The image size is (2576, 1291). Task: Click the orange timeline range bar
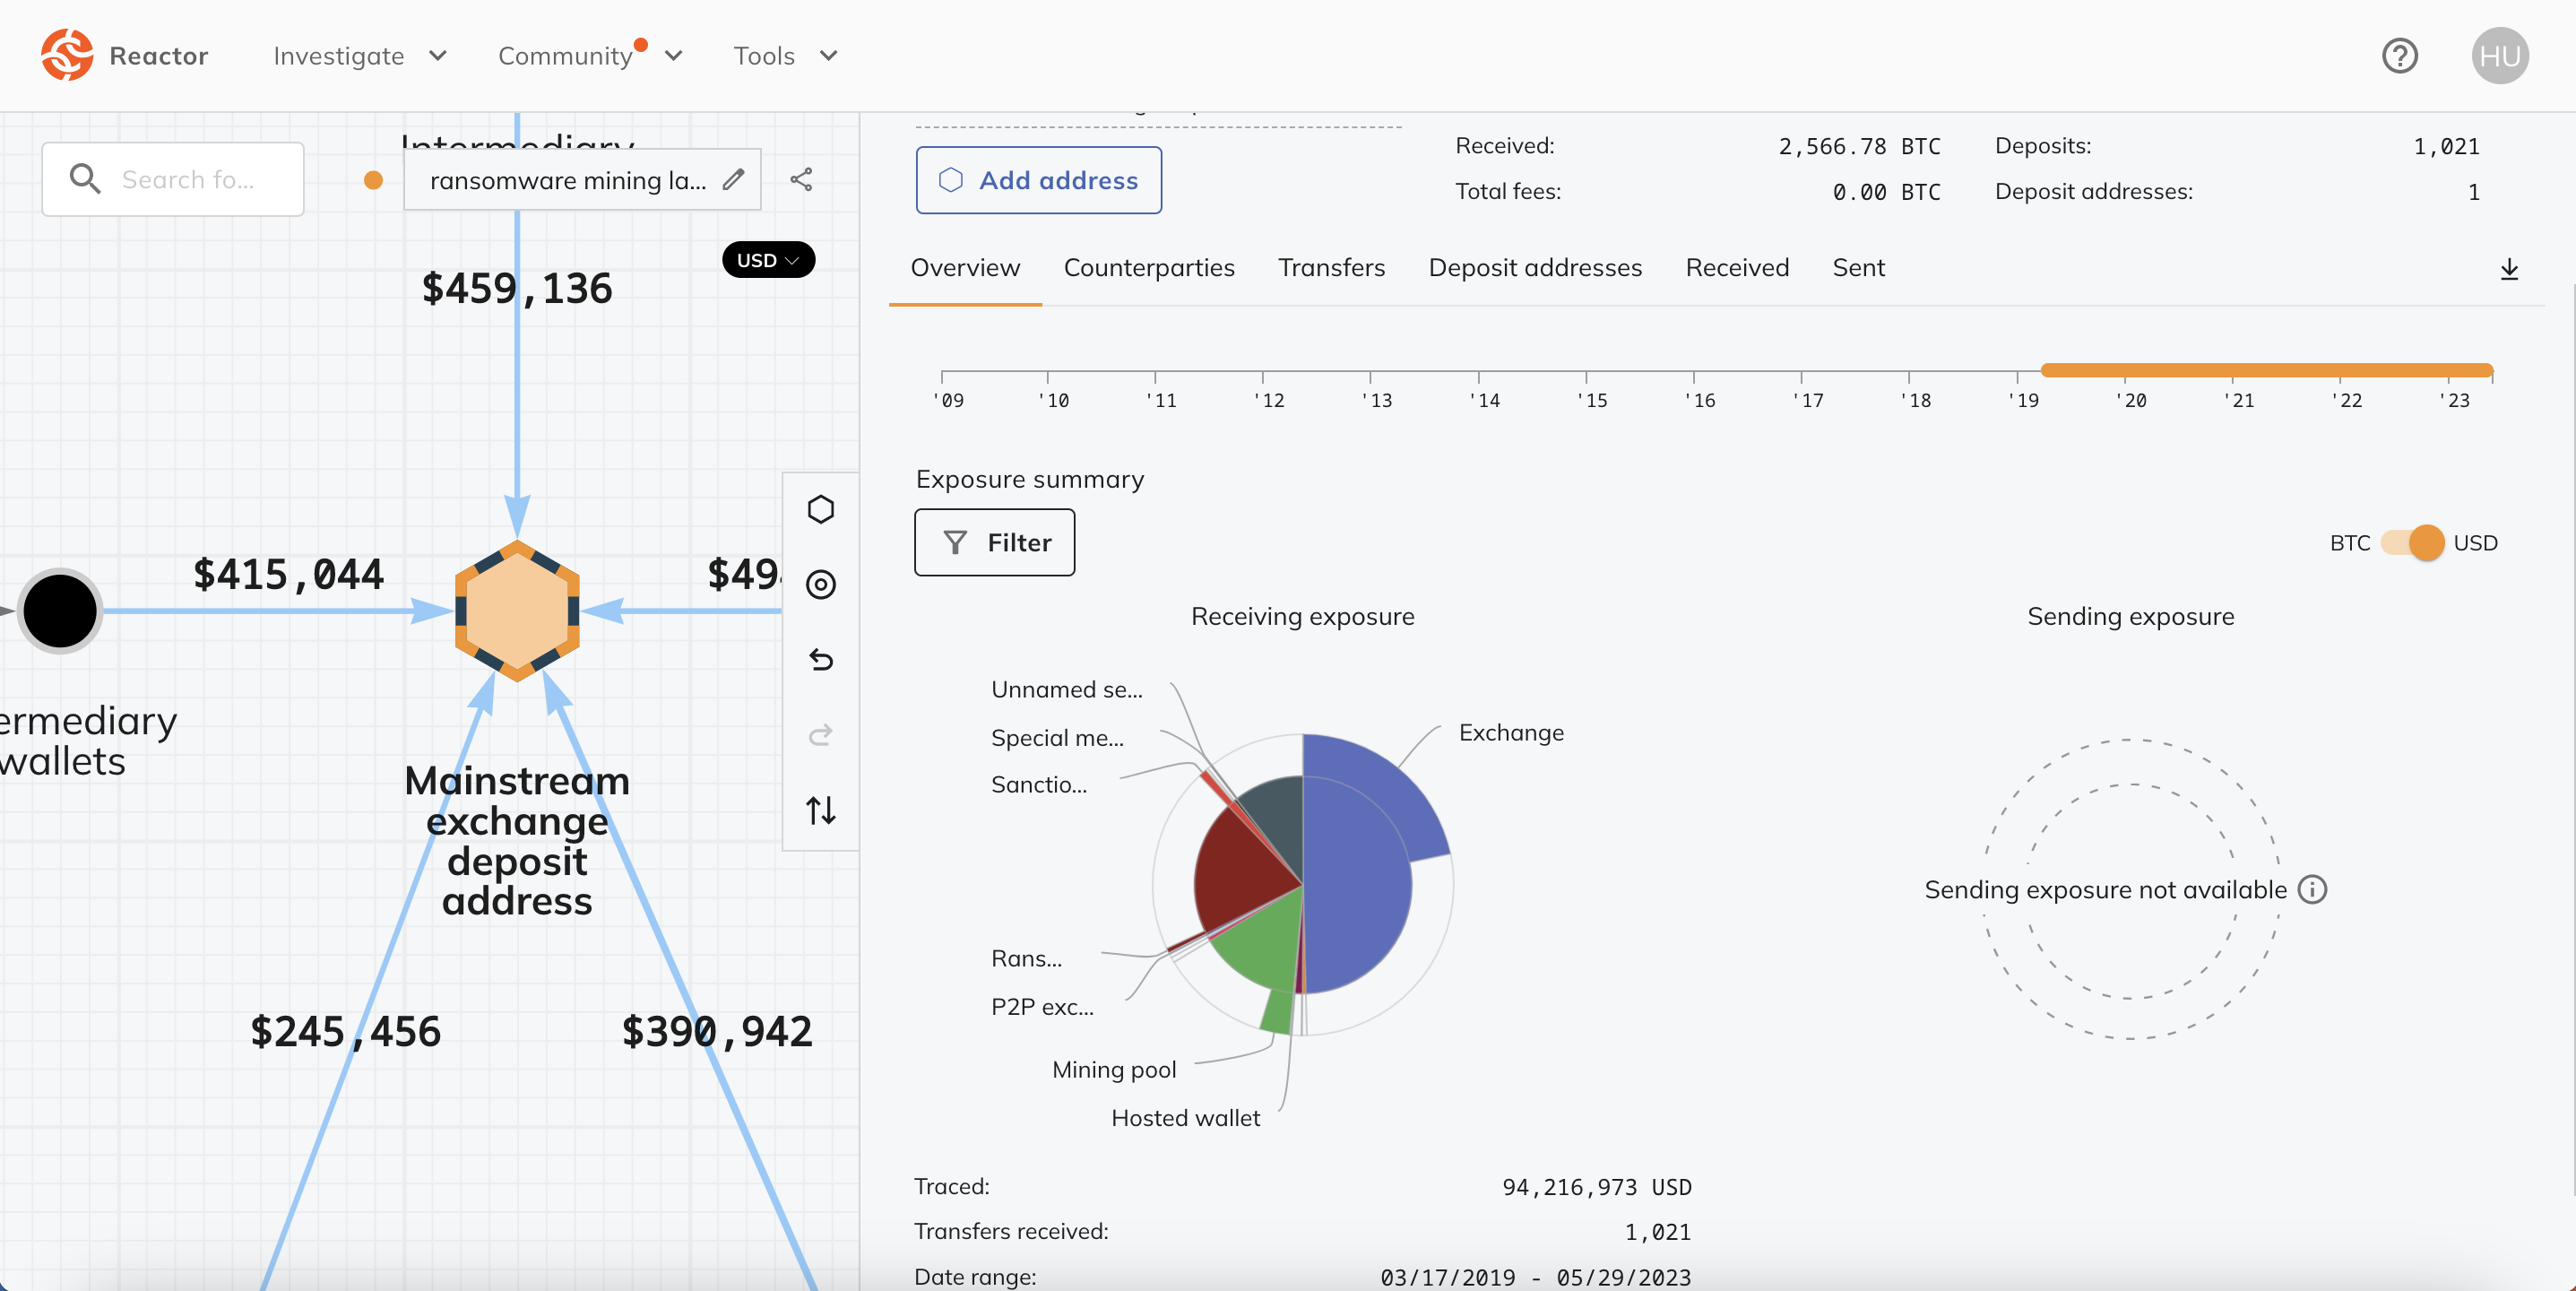(2265, 370)
